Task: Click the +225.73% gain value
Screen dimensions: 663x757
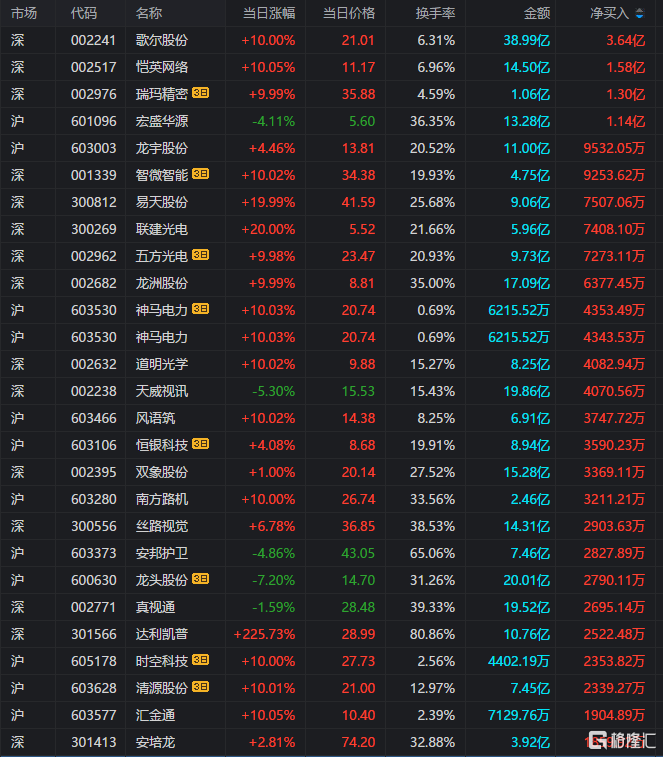Action: pos(264,634)
